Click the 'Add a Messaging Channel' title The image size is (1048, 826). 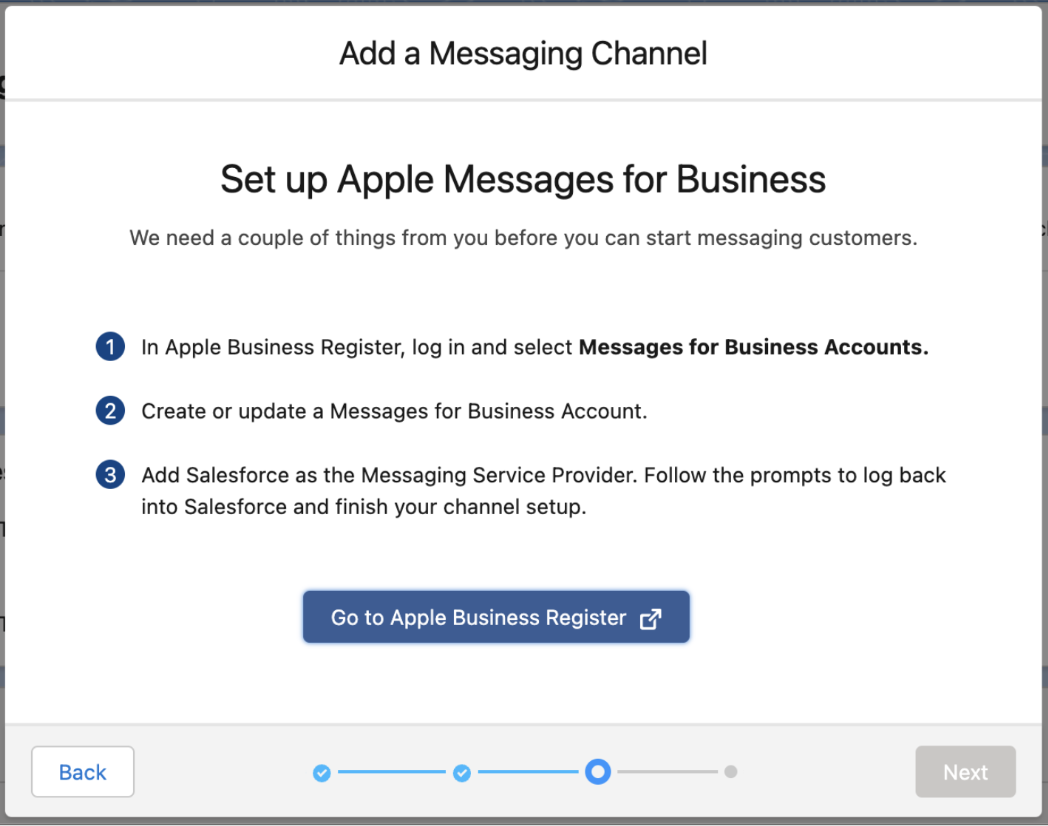(523, 53)
